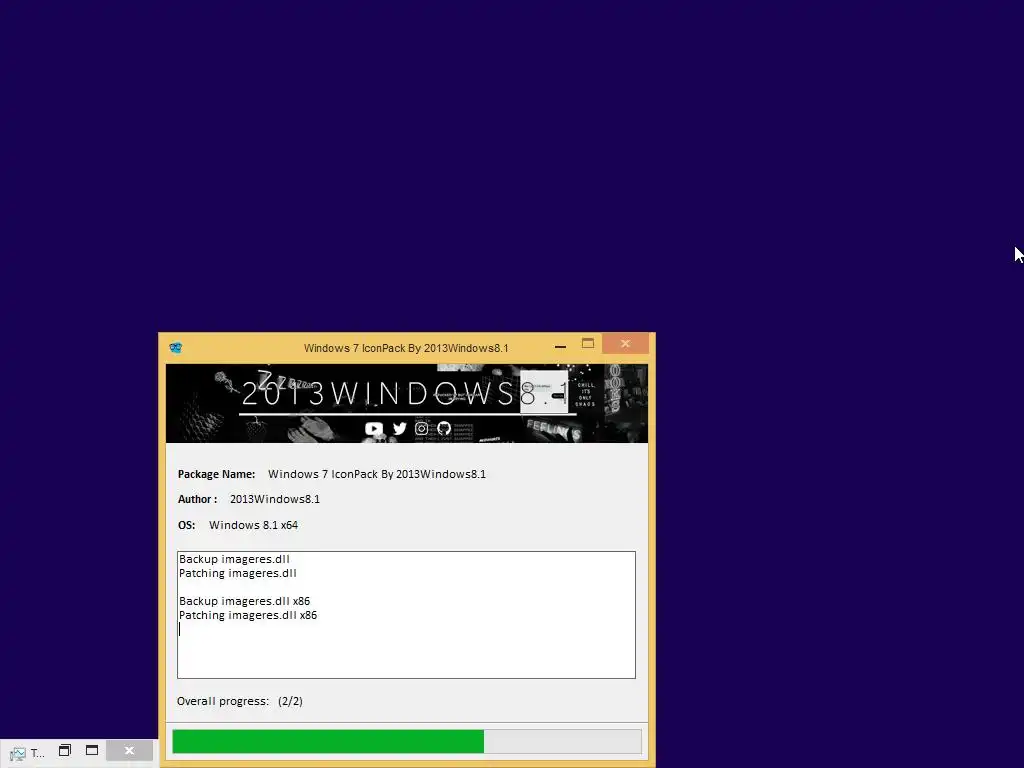
Task: Select the 'Backup imageres.dll' log line
Action: [x=234, y=559]
